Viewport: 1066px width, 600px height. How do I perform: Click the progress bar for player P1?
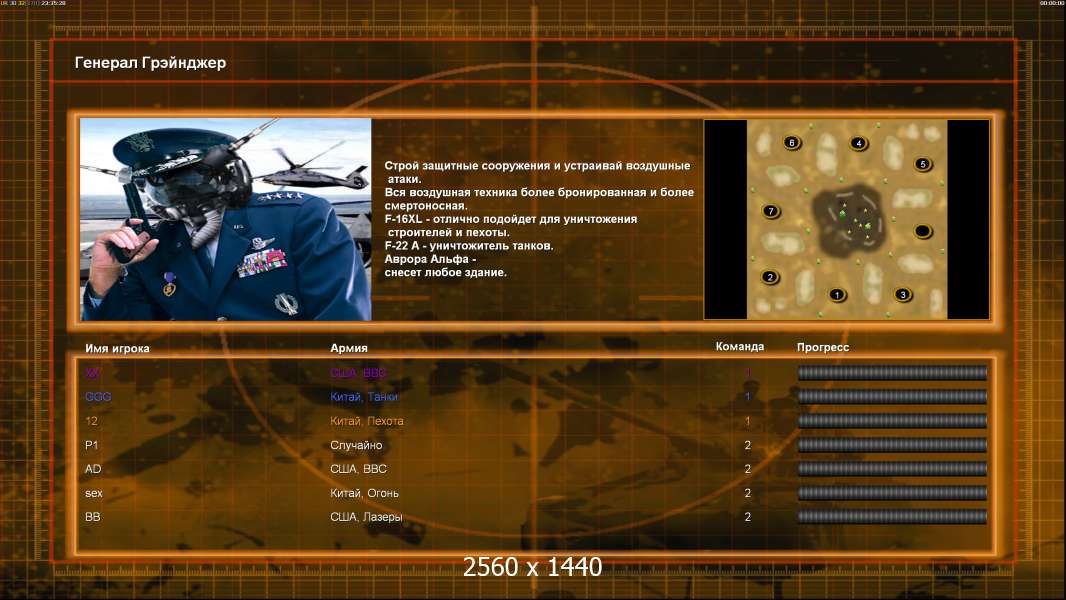[x=892, y=445]
